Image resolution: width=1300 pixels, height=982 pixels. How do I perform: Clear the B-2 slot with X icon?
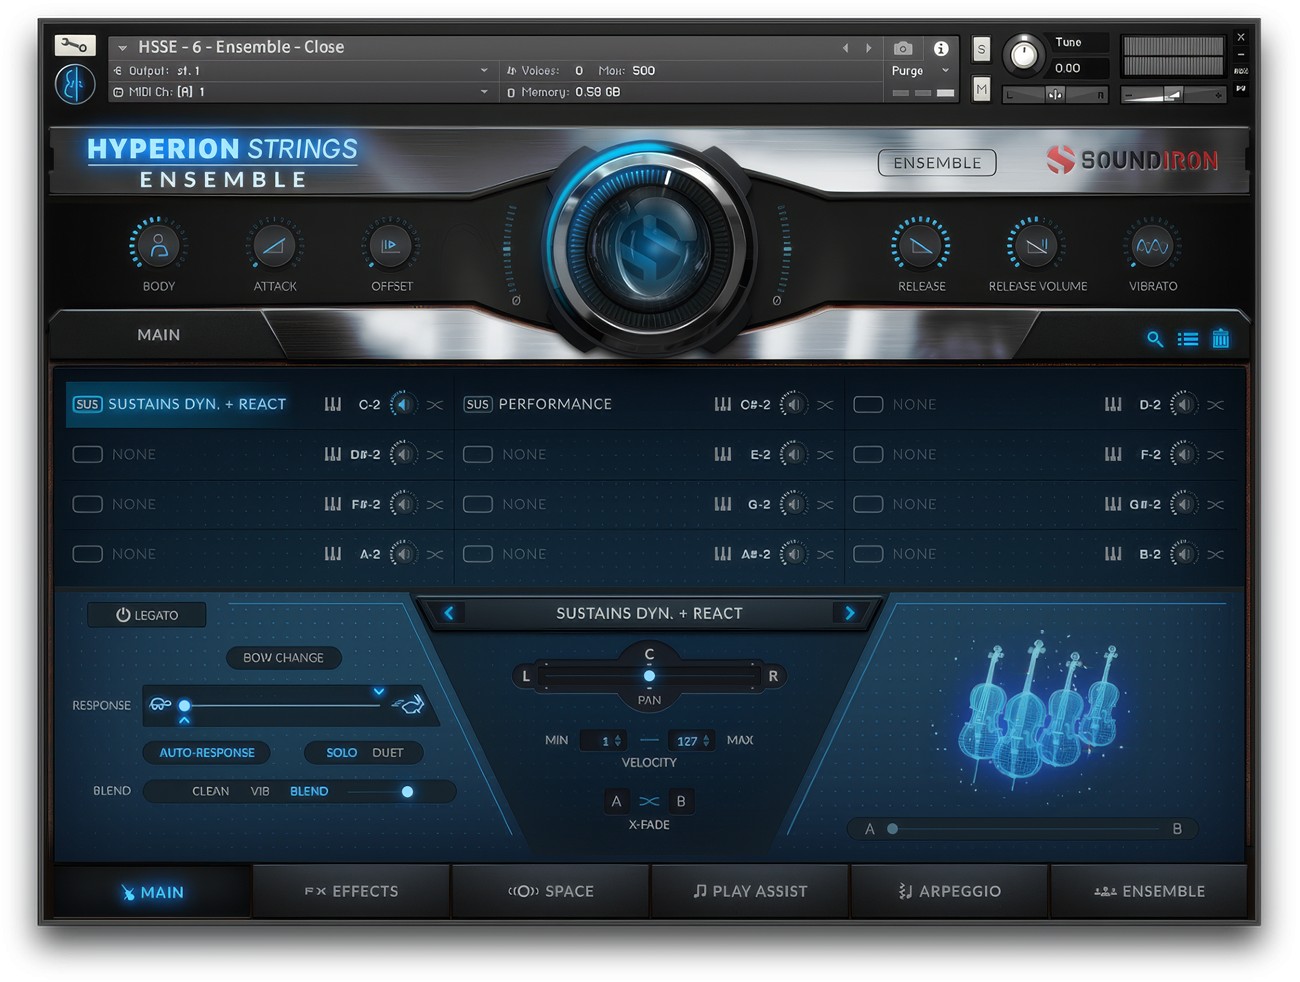tap(1215, 554)
